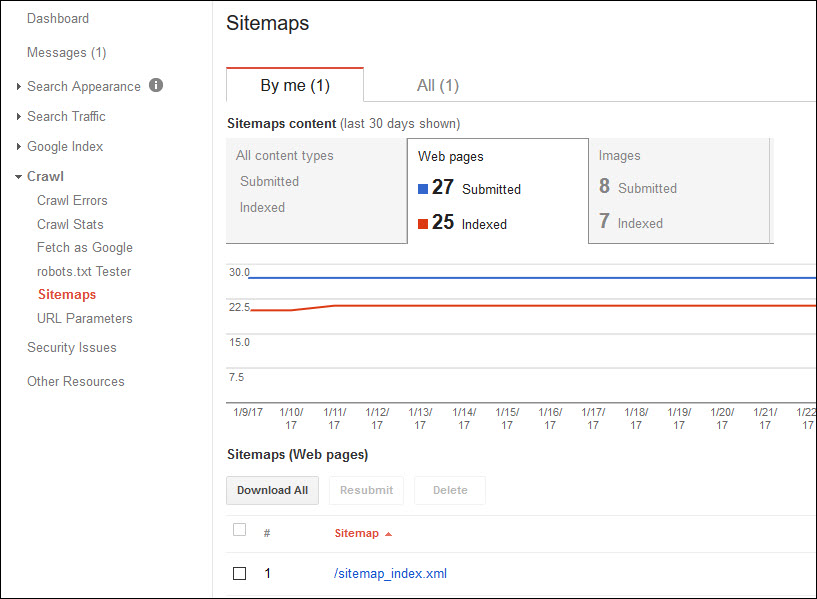The height and width of the screenshot is (599, 817).
Task: Go to robots.txt Tester page
Action: (x=84, y=272)
